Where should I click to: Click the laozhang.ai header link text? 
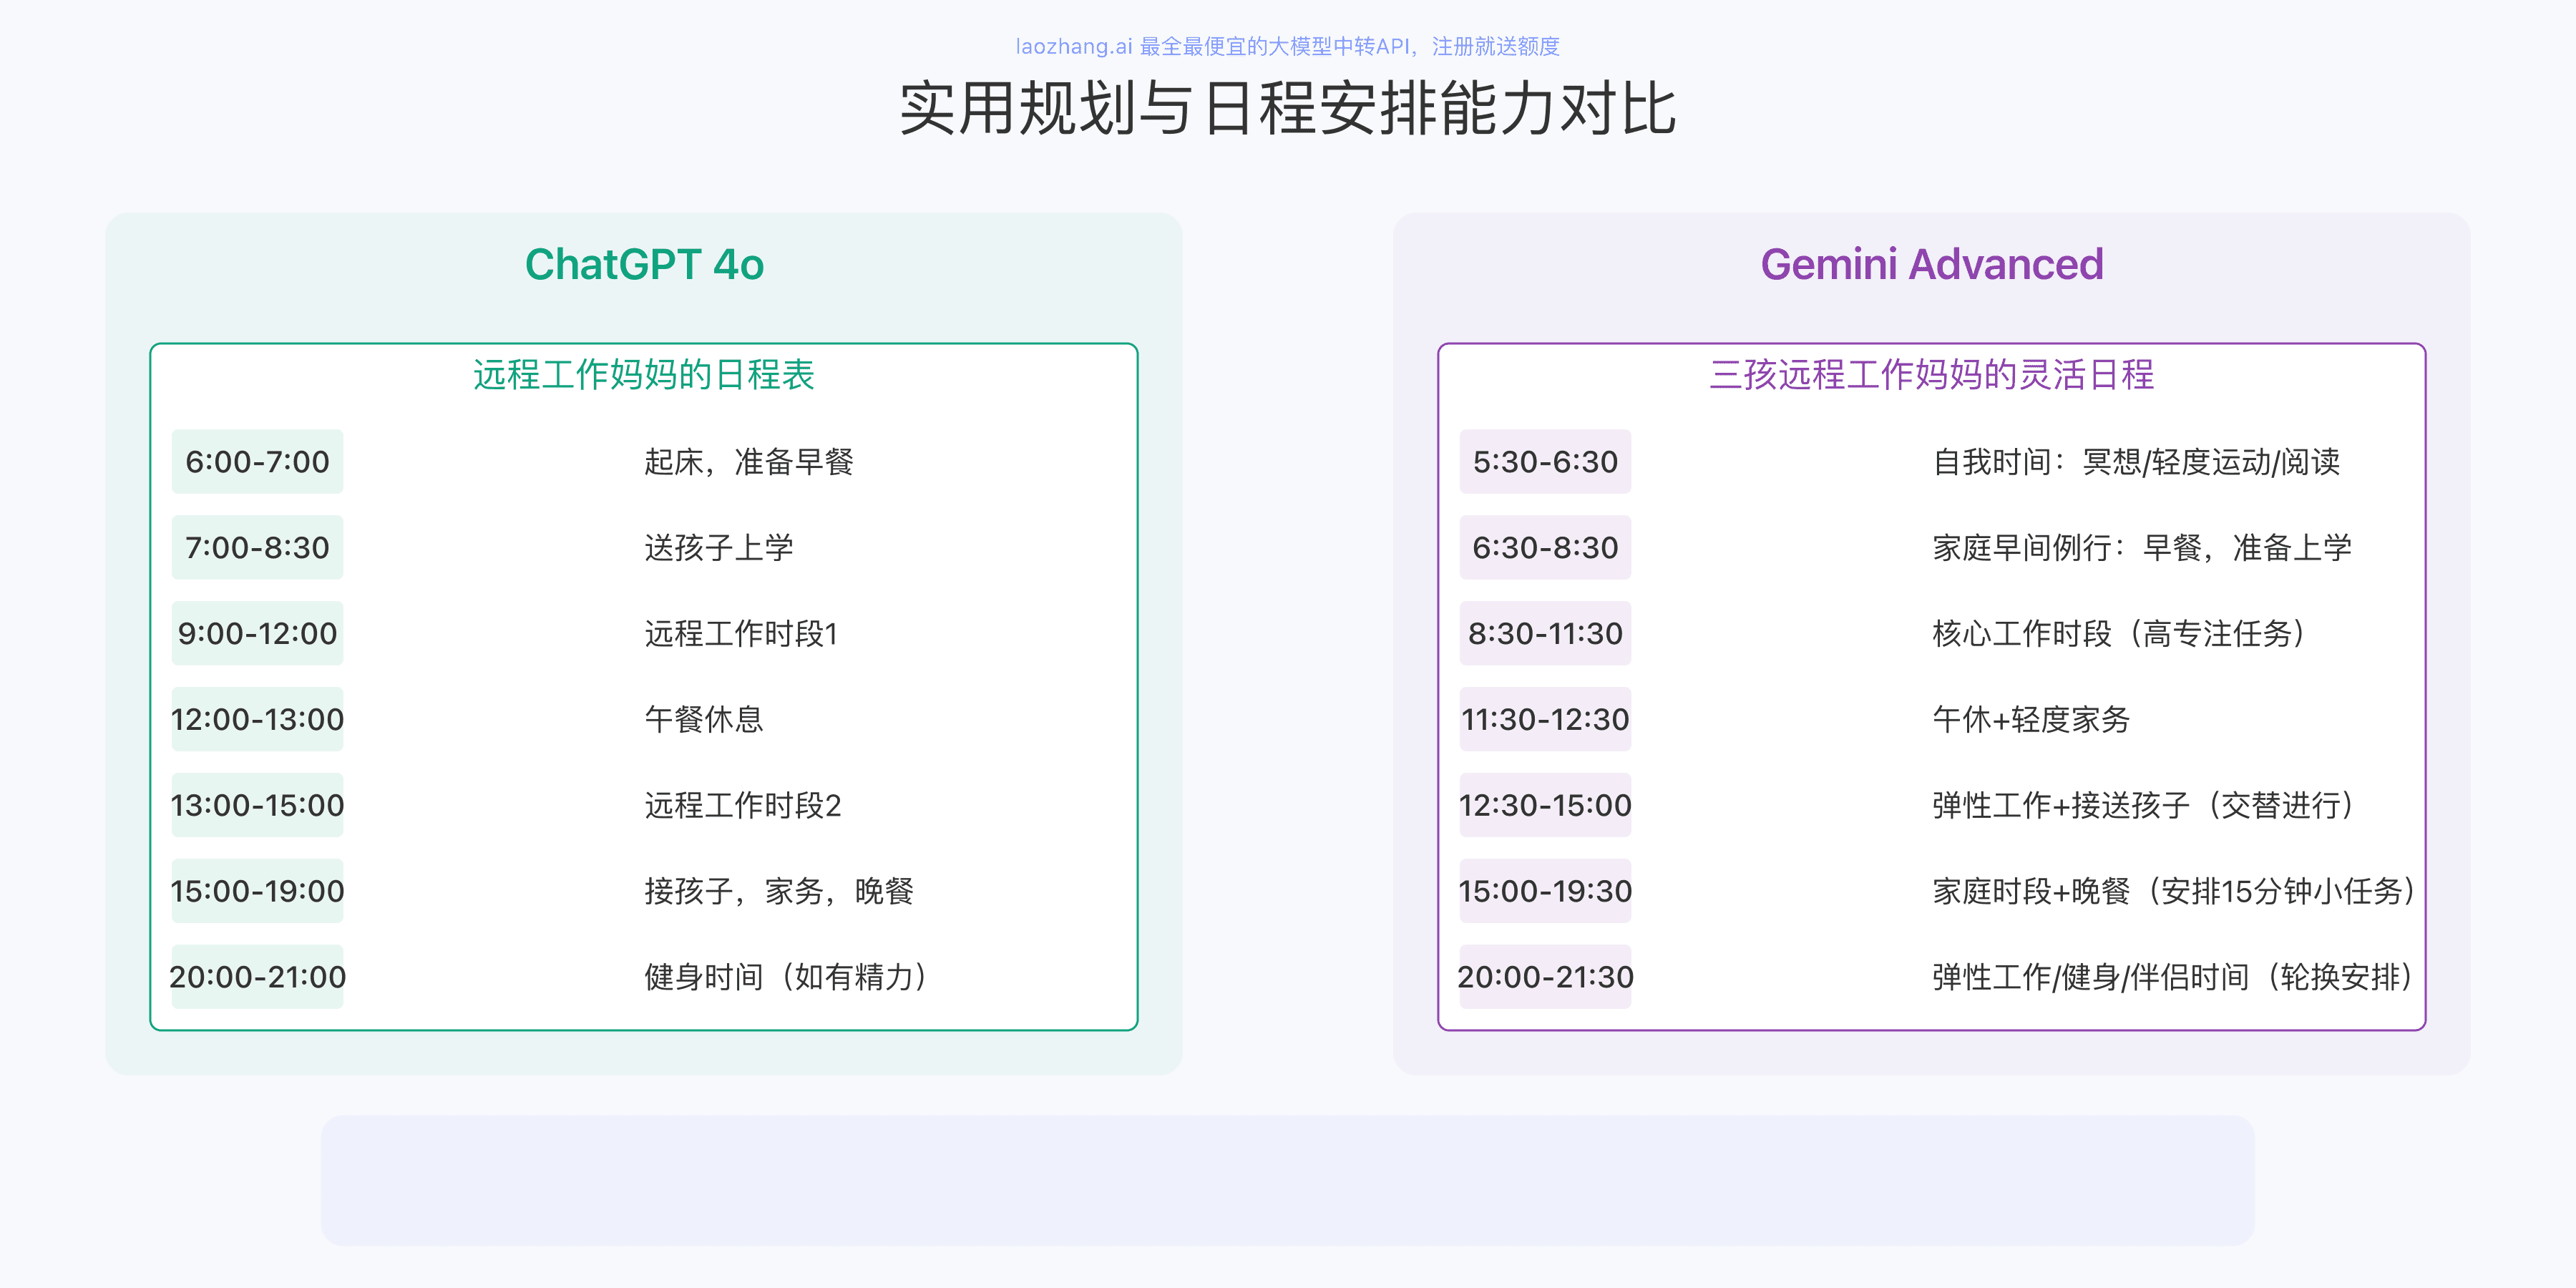[x=1287, y=46]
